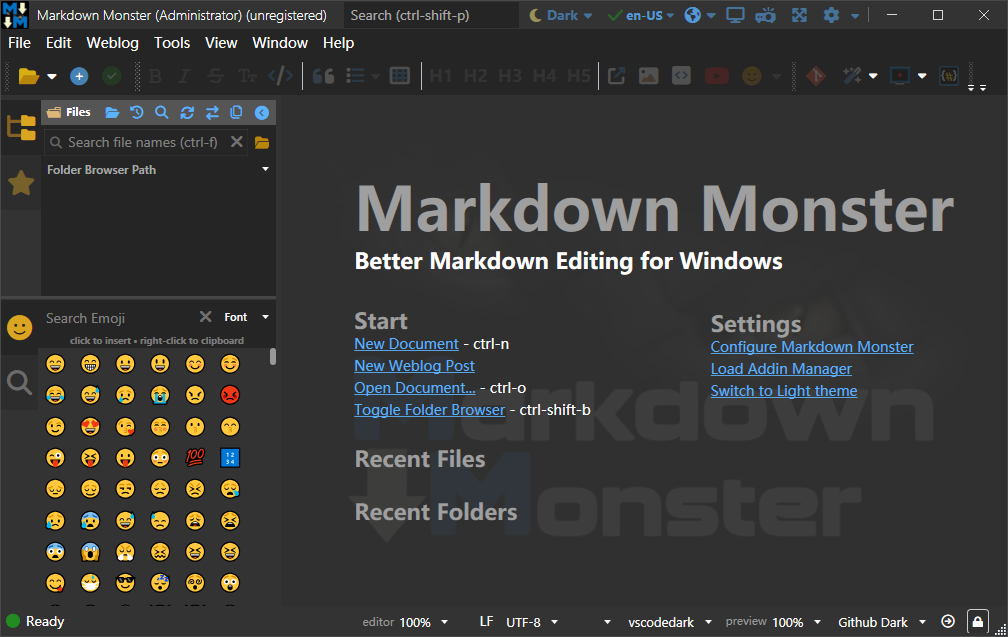Insert an image with the image toolbar icon
The height and width of the screenshot is (637, 1008).
[649, 75]
